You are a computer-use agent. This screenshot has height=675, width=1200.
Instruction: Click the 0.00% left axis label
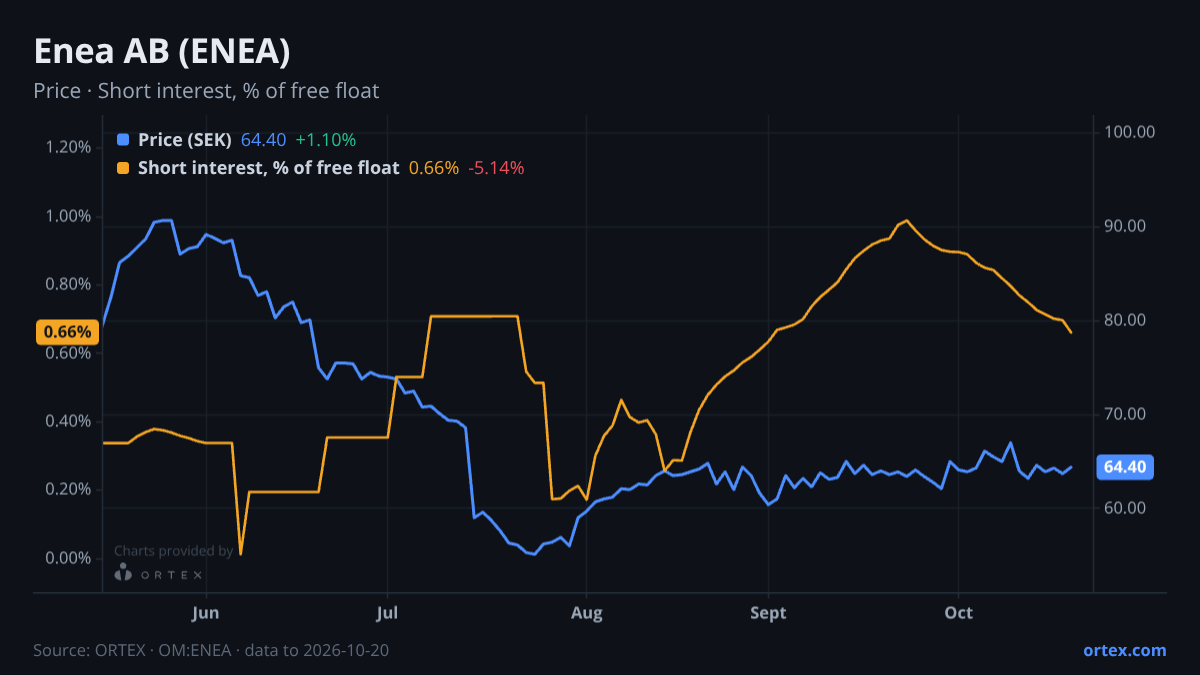tap(68, 558)
